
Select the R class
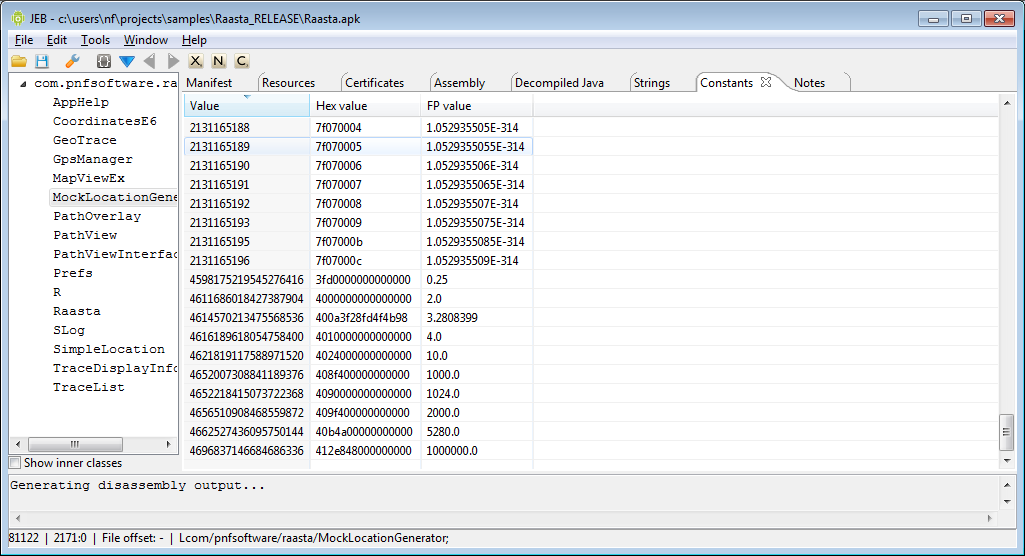point(58,292)
